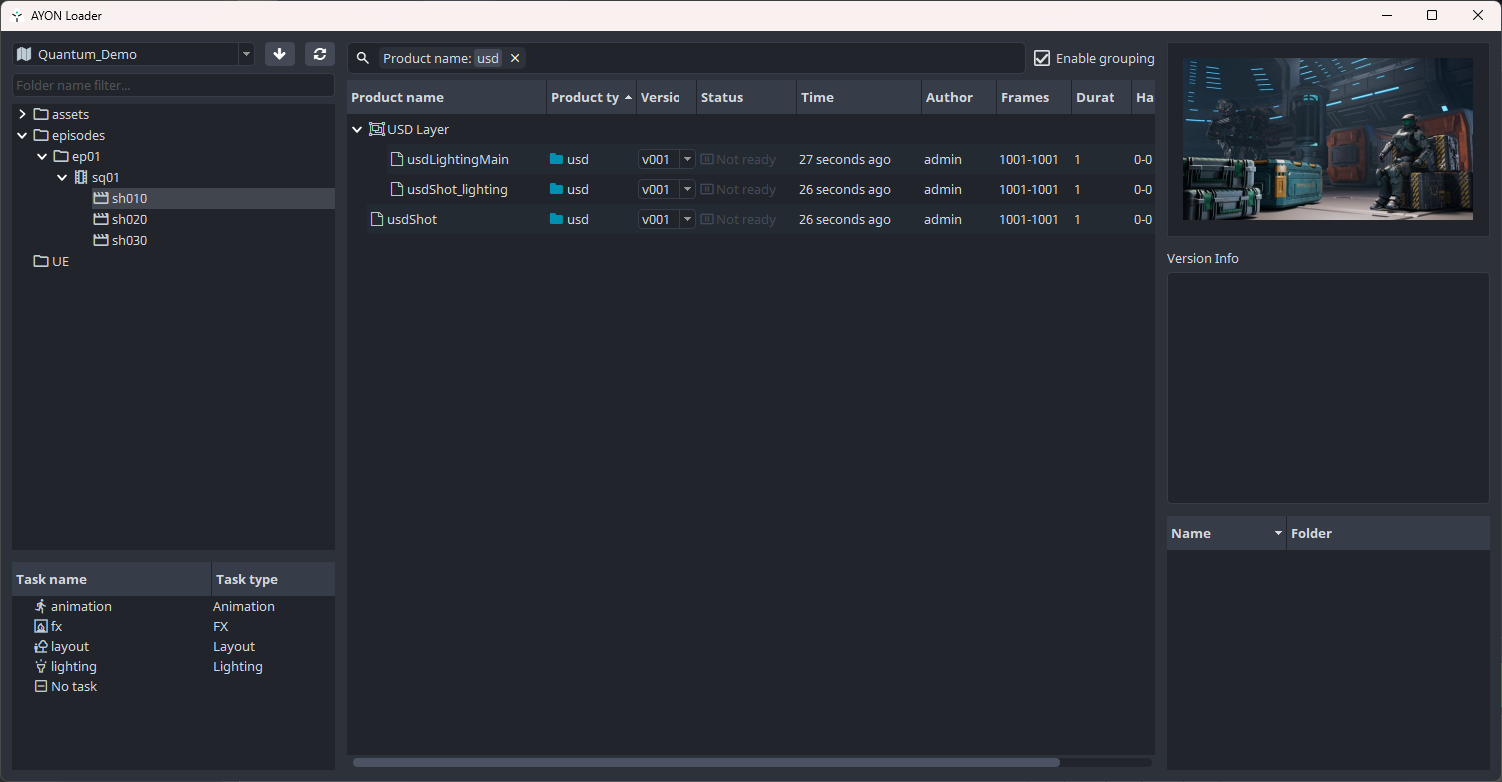Click the usd folder icon for usdShot
The image size is (1502, 782).
point(557,219)
